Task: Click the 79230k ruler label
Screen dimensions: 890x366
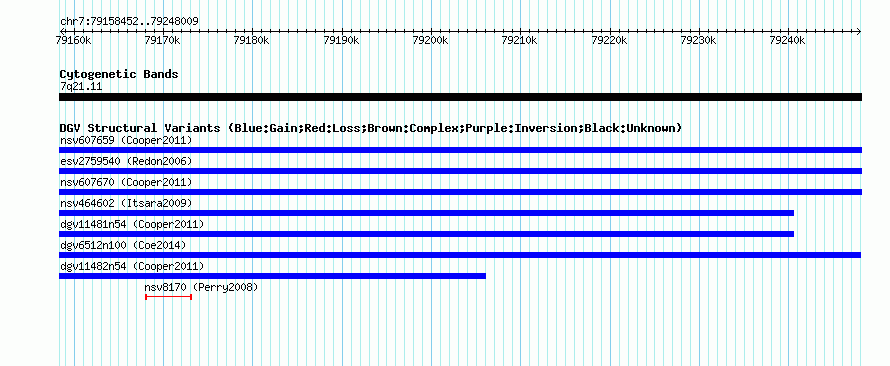Action: (x=699, y=40)
